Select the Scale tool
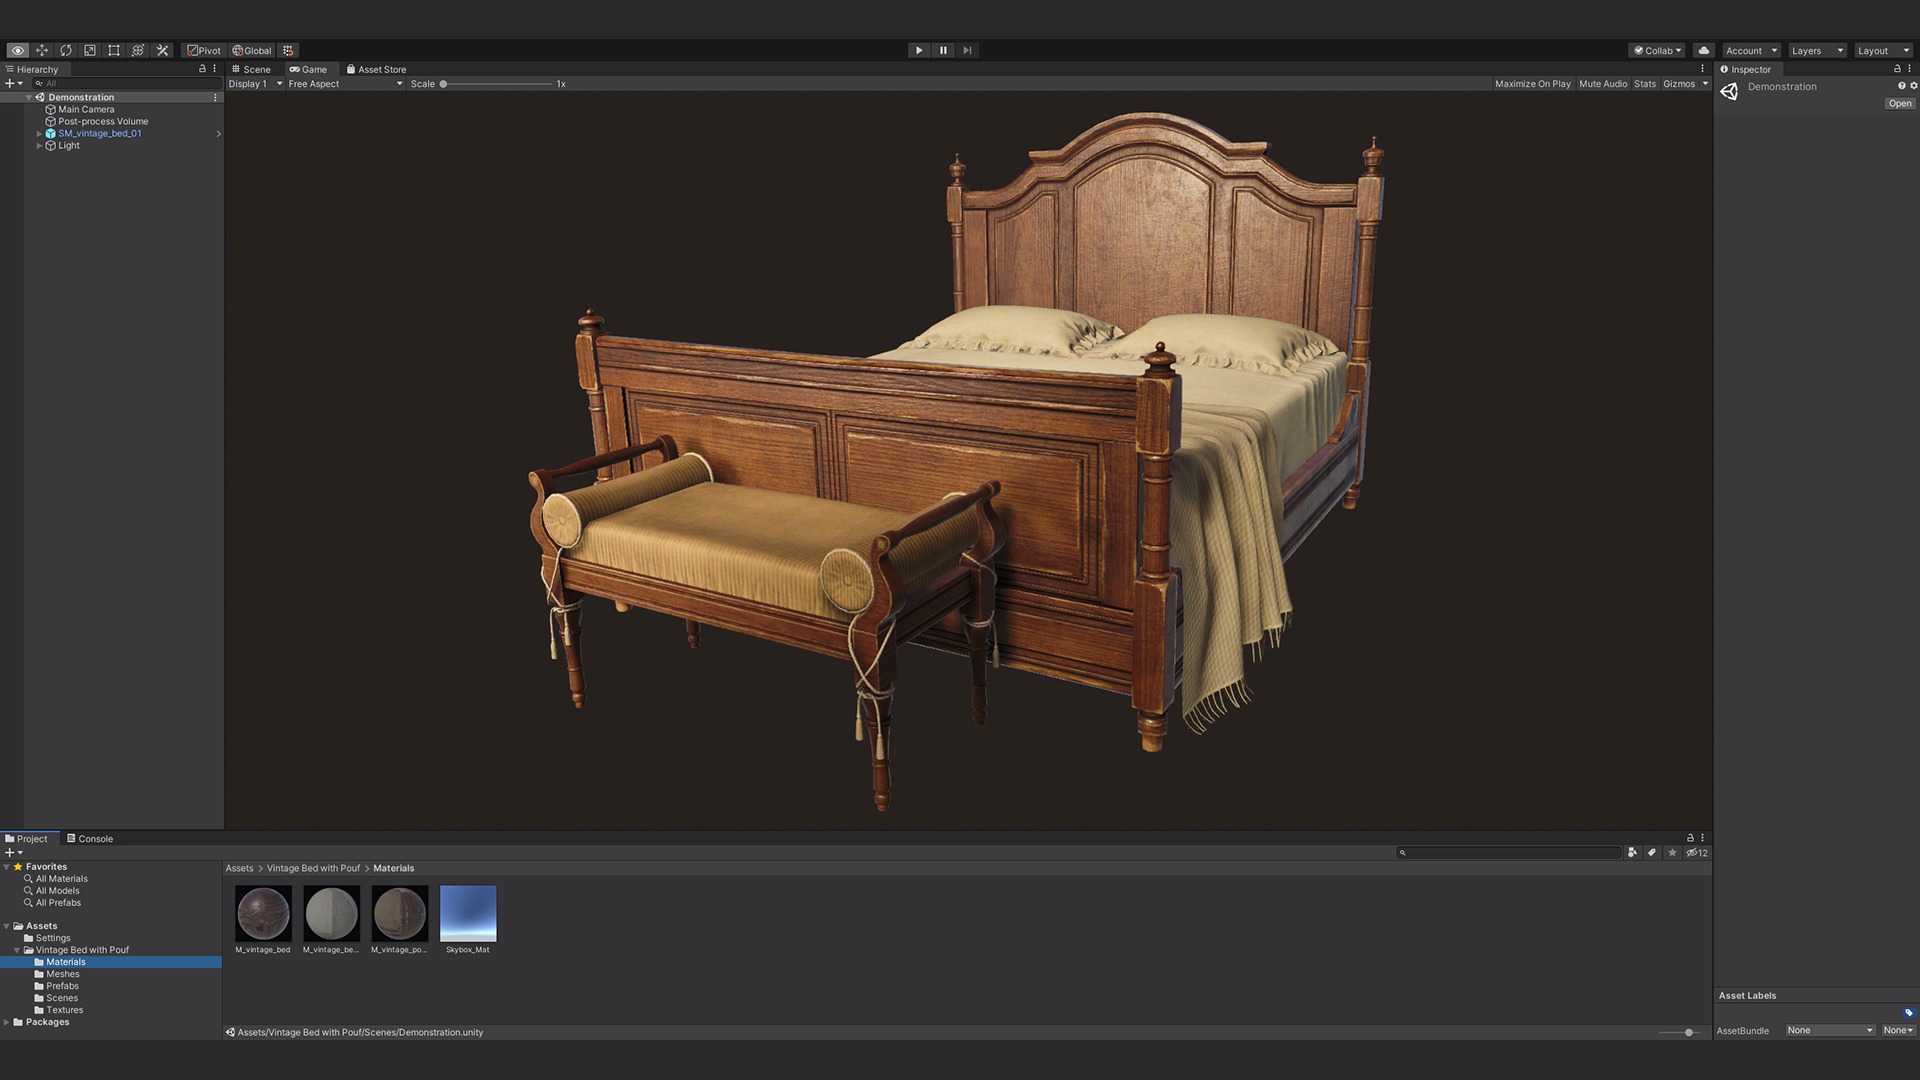Screen dimensions: 1920x1080 tap(90, 50)
